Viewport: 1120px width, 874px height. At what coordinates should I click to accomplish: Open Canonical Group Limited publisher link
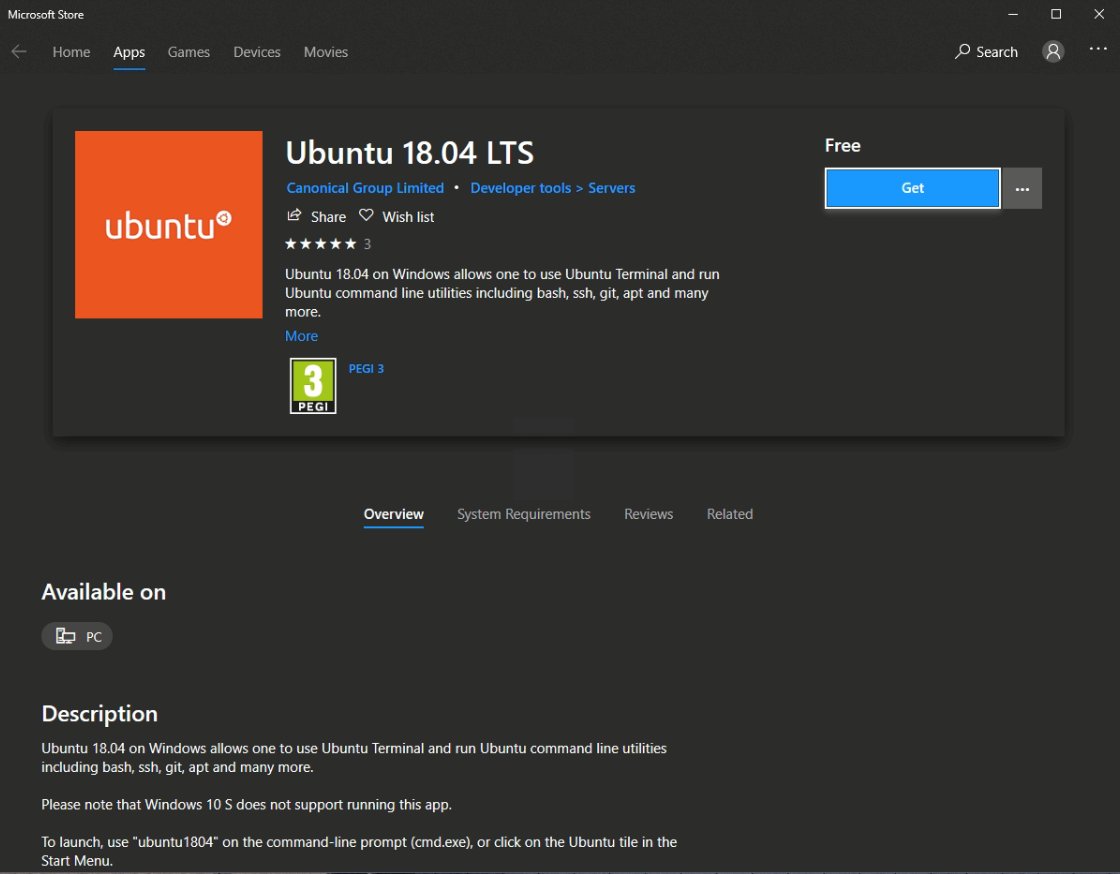365,188
